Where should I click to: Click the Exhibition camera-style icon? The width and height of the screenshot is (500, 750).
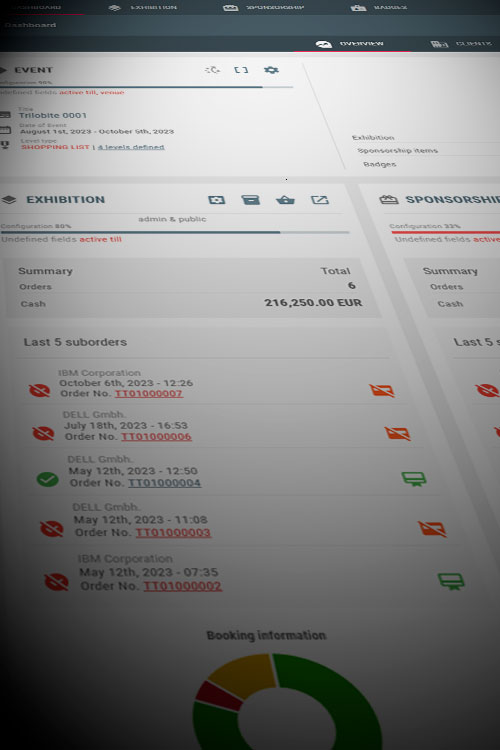[x=217, y=200]
